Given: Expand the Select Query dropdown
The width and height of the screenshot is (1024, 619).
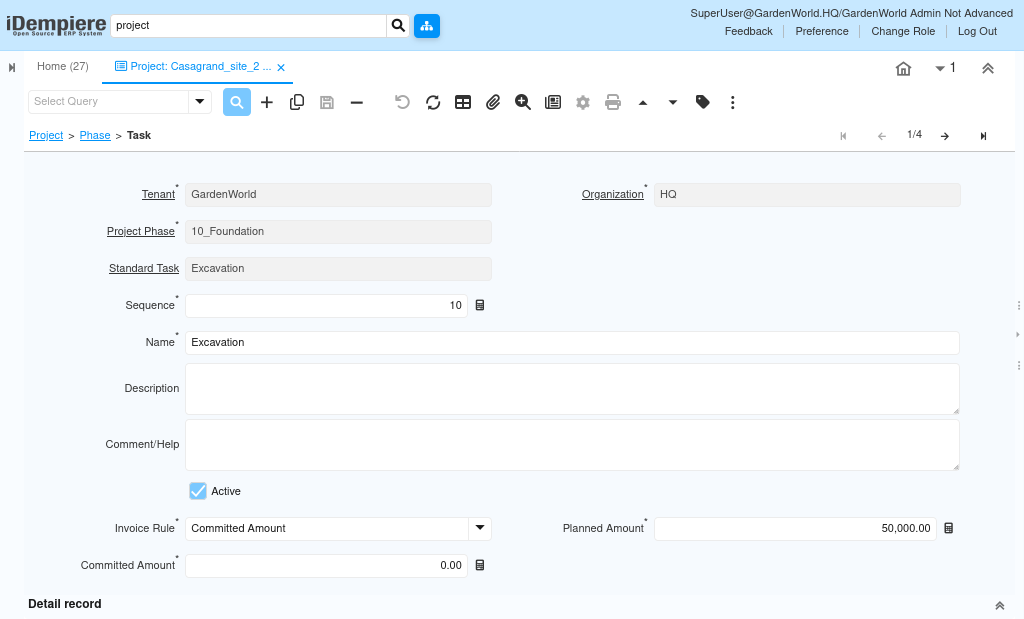Looking at the screenshot, I should (200, 102).
